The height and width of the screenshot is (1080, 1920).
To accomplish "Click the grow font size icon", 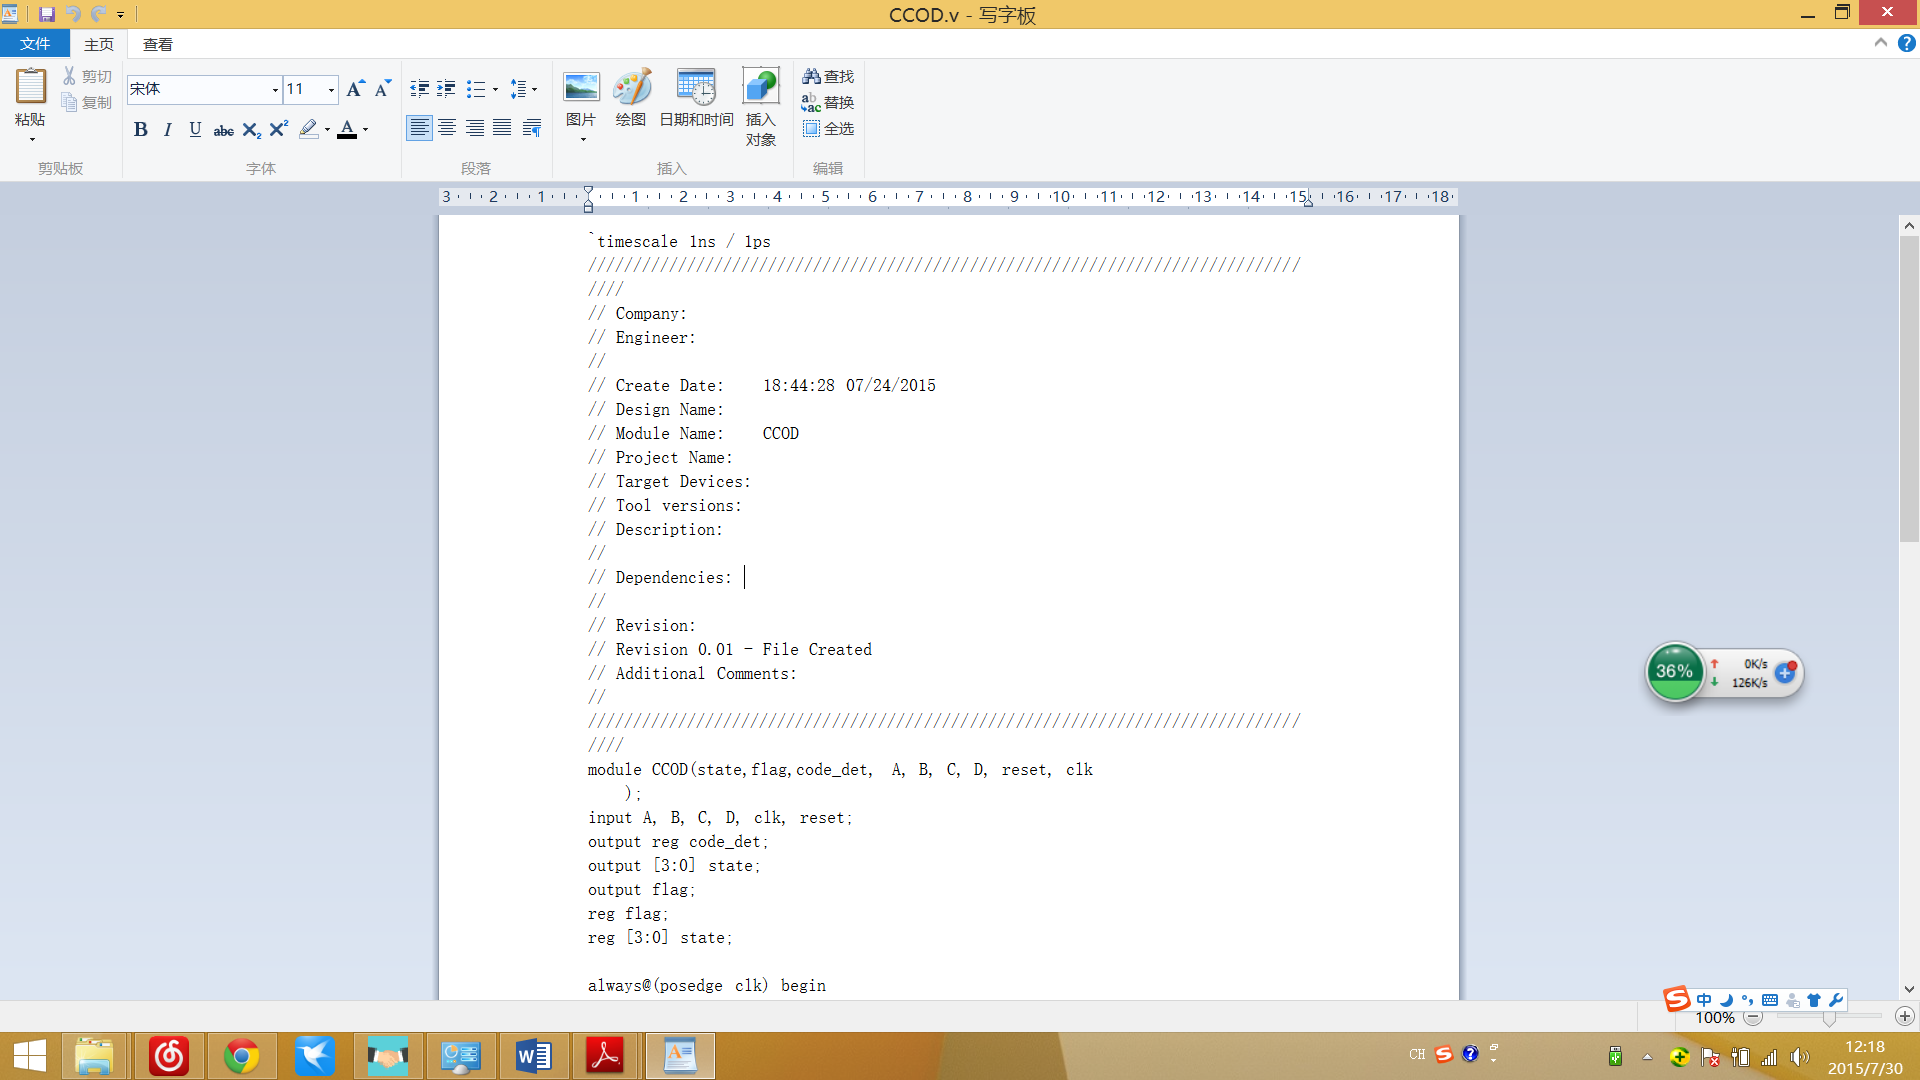I will 355,89.
